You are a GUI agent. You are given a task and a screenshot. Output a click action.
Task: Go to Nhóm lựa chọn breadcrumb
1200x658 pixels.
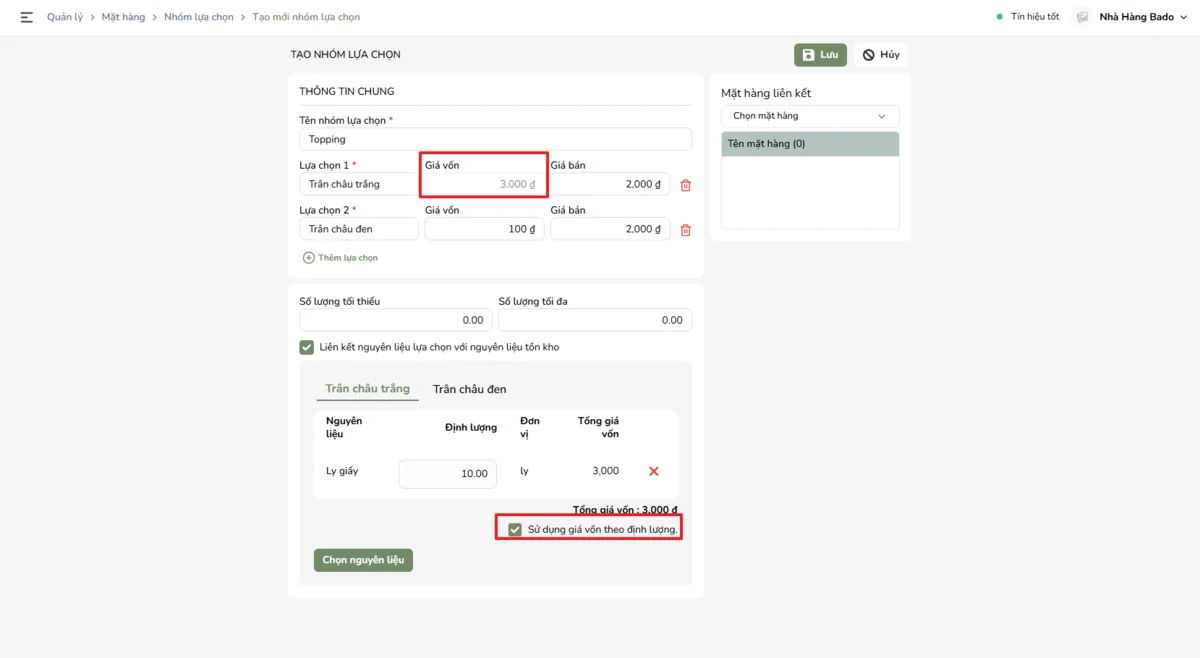coord(199,17)
